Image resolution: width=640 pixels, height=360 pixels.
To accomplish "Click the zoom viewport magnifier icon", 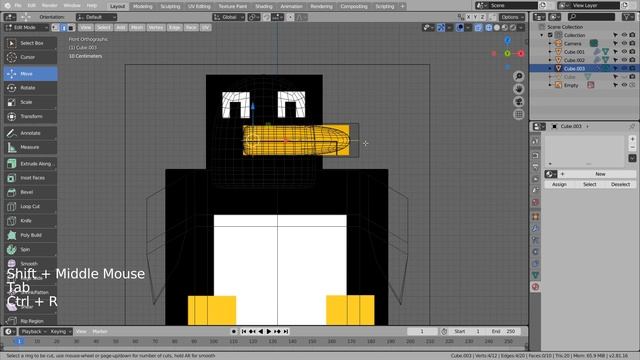I will coord(519,76).
